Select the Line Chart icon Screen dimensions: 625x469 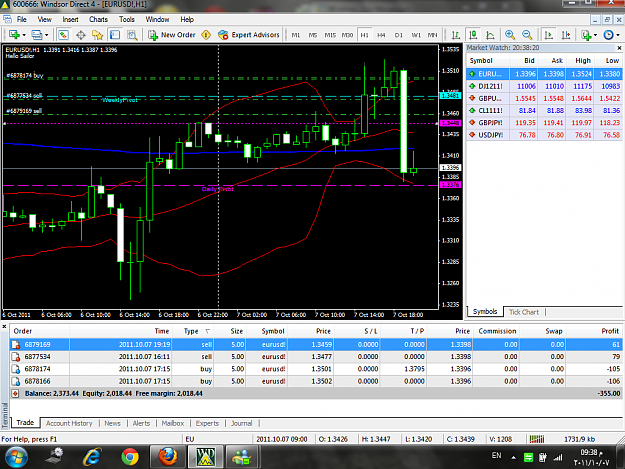[490, 35]
